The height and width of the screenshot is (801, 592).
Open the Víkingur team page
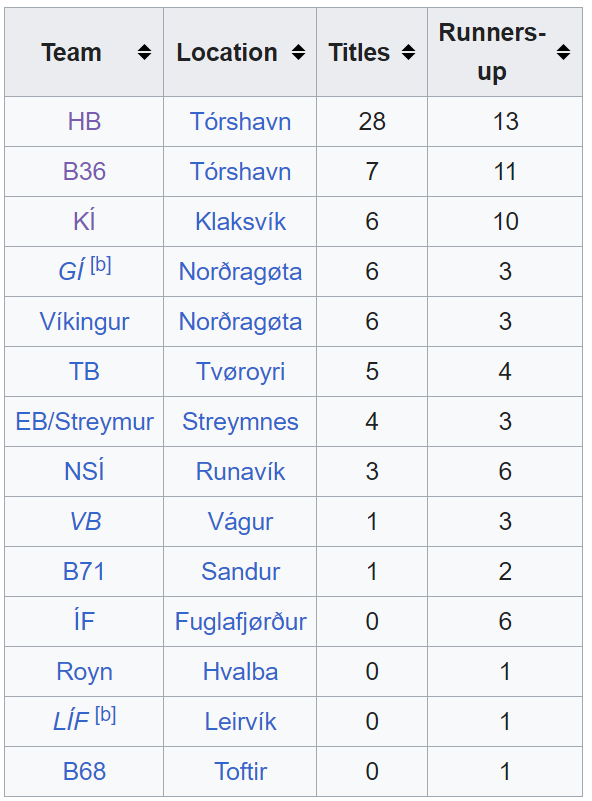point(84,322)
